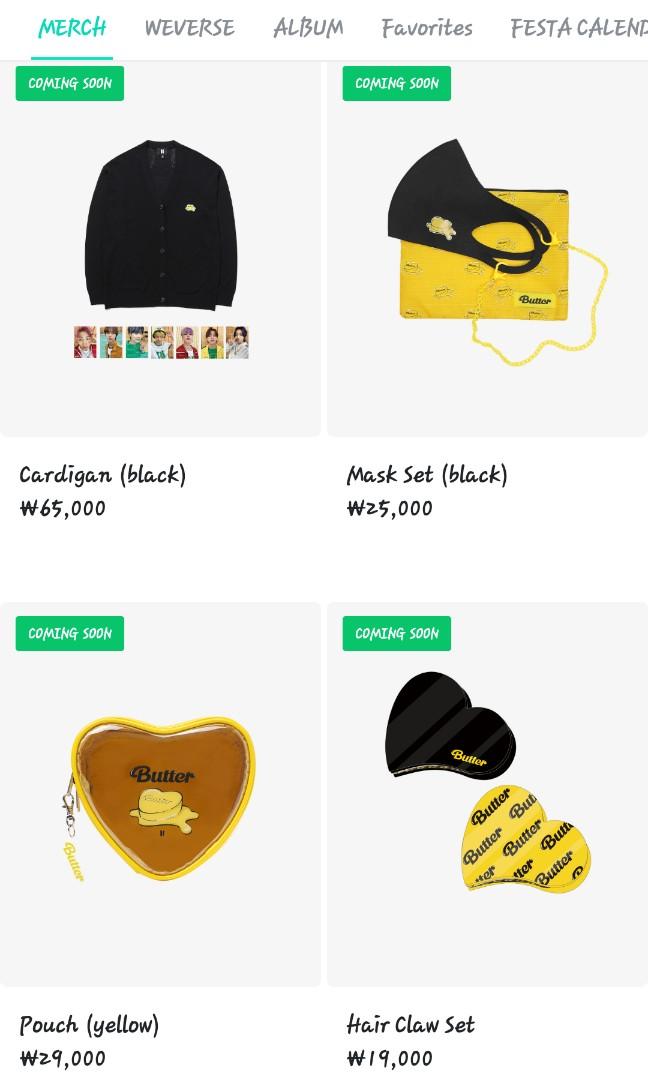Click the Pouch (yellow) title
This screenshot has height=1080, width=648.
[x=90, y=1025]
